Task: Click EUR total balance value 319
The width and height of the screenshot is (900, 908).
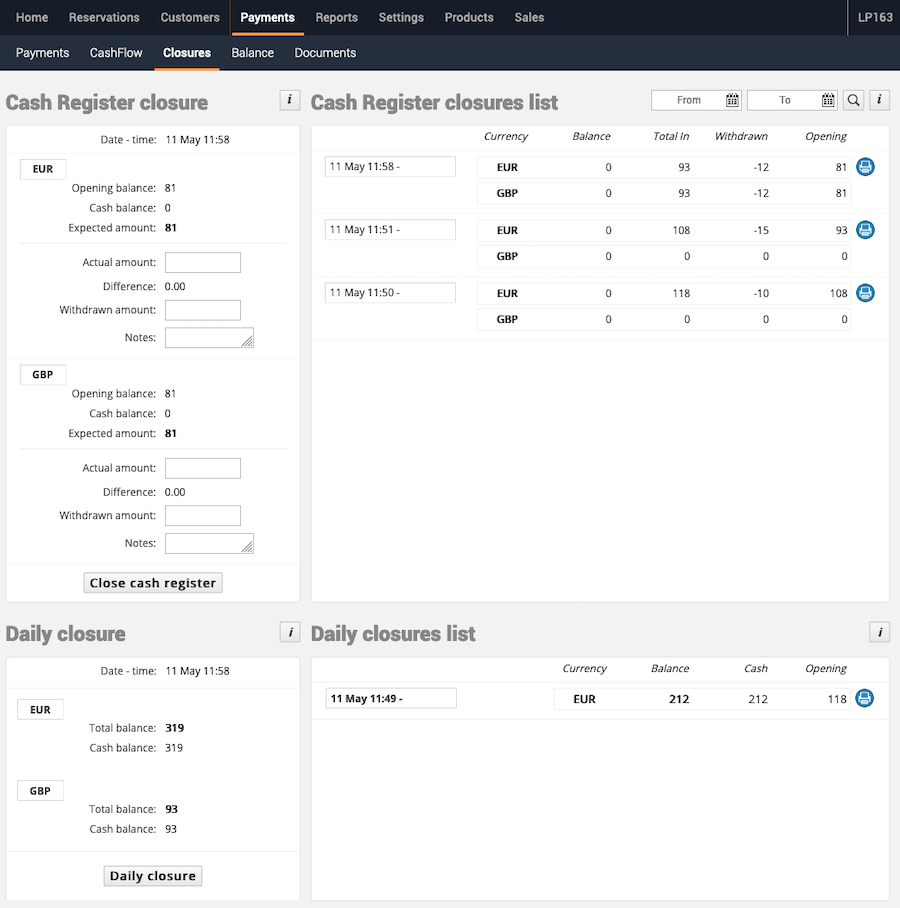Action: [174, 728]
